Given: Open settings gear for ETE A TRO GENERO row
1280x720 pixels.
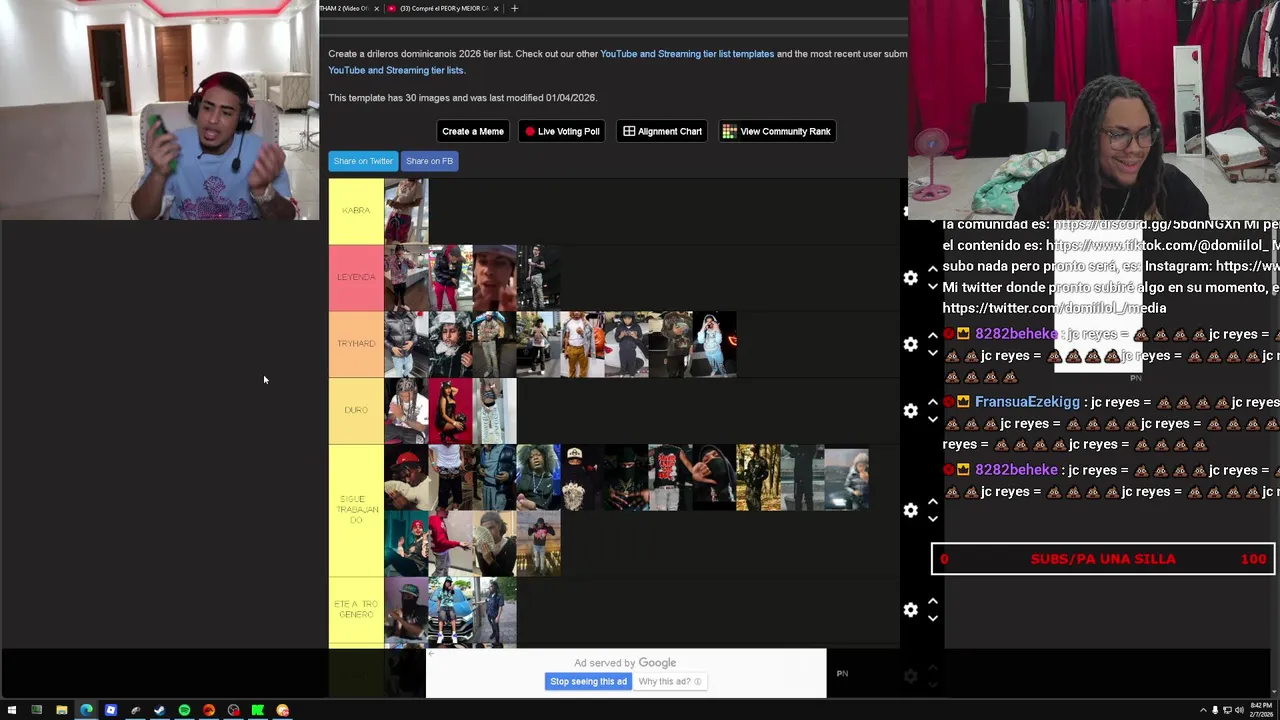Looking at the screenshot, I should click(x=910, y=610).
